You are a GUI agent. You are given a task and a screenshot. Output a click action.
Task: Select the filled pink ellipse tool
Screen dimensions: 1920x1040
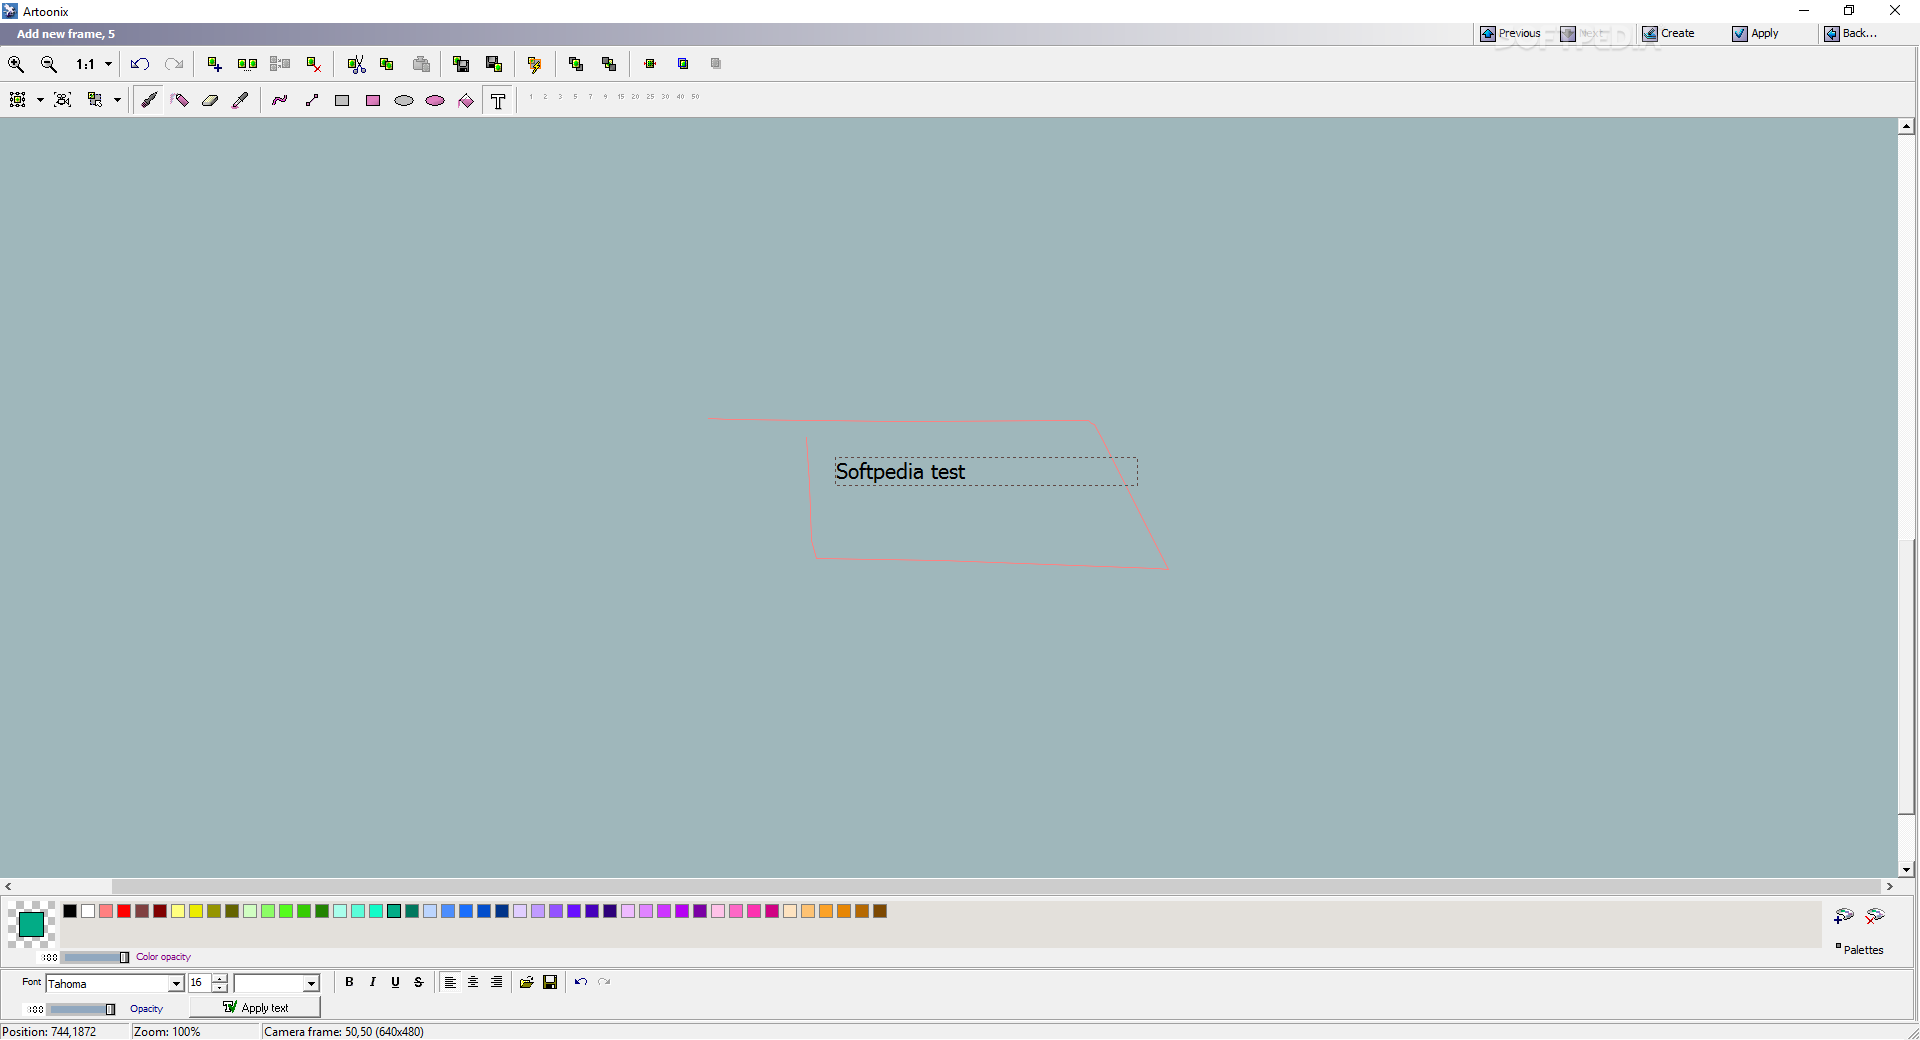coord(435,100)
